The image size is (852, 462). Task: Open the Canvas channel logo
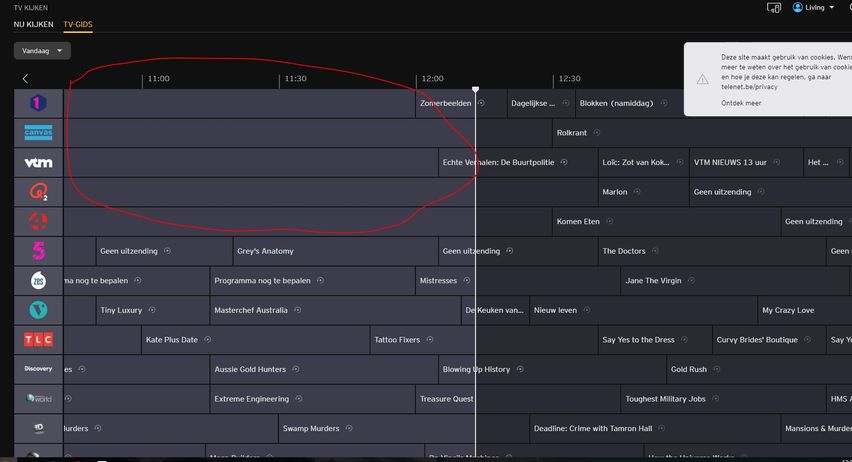(x=38, y=132)
